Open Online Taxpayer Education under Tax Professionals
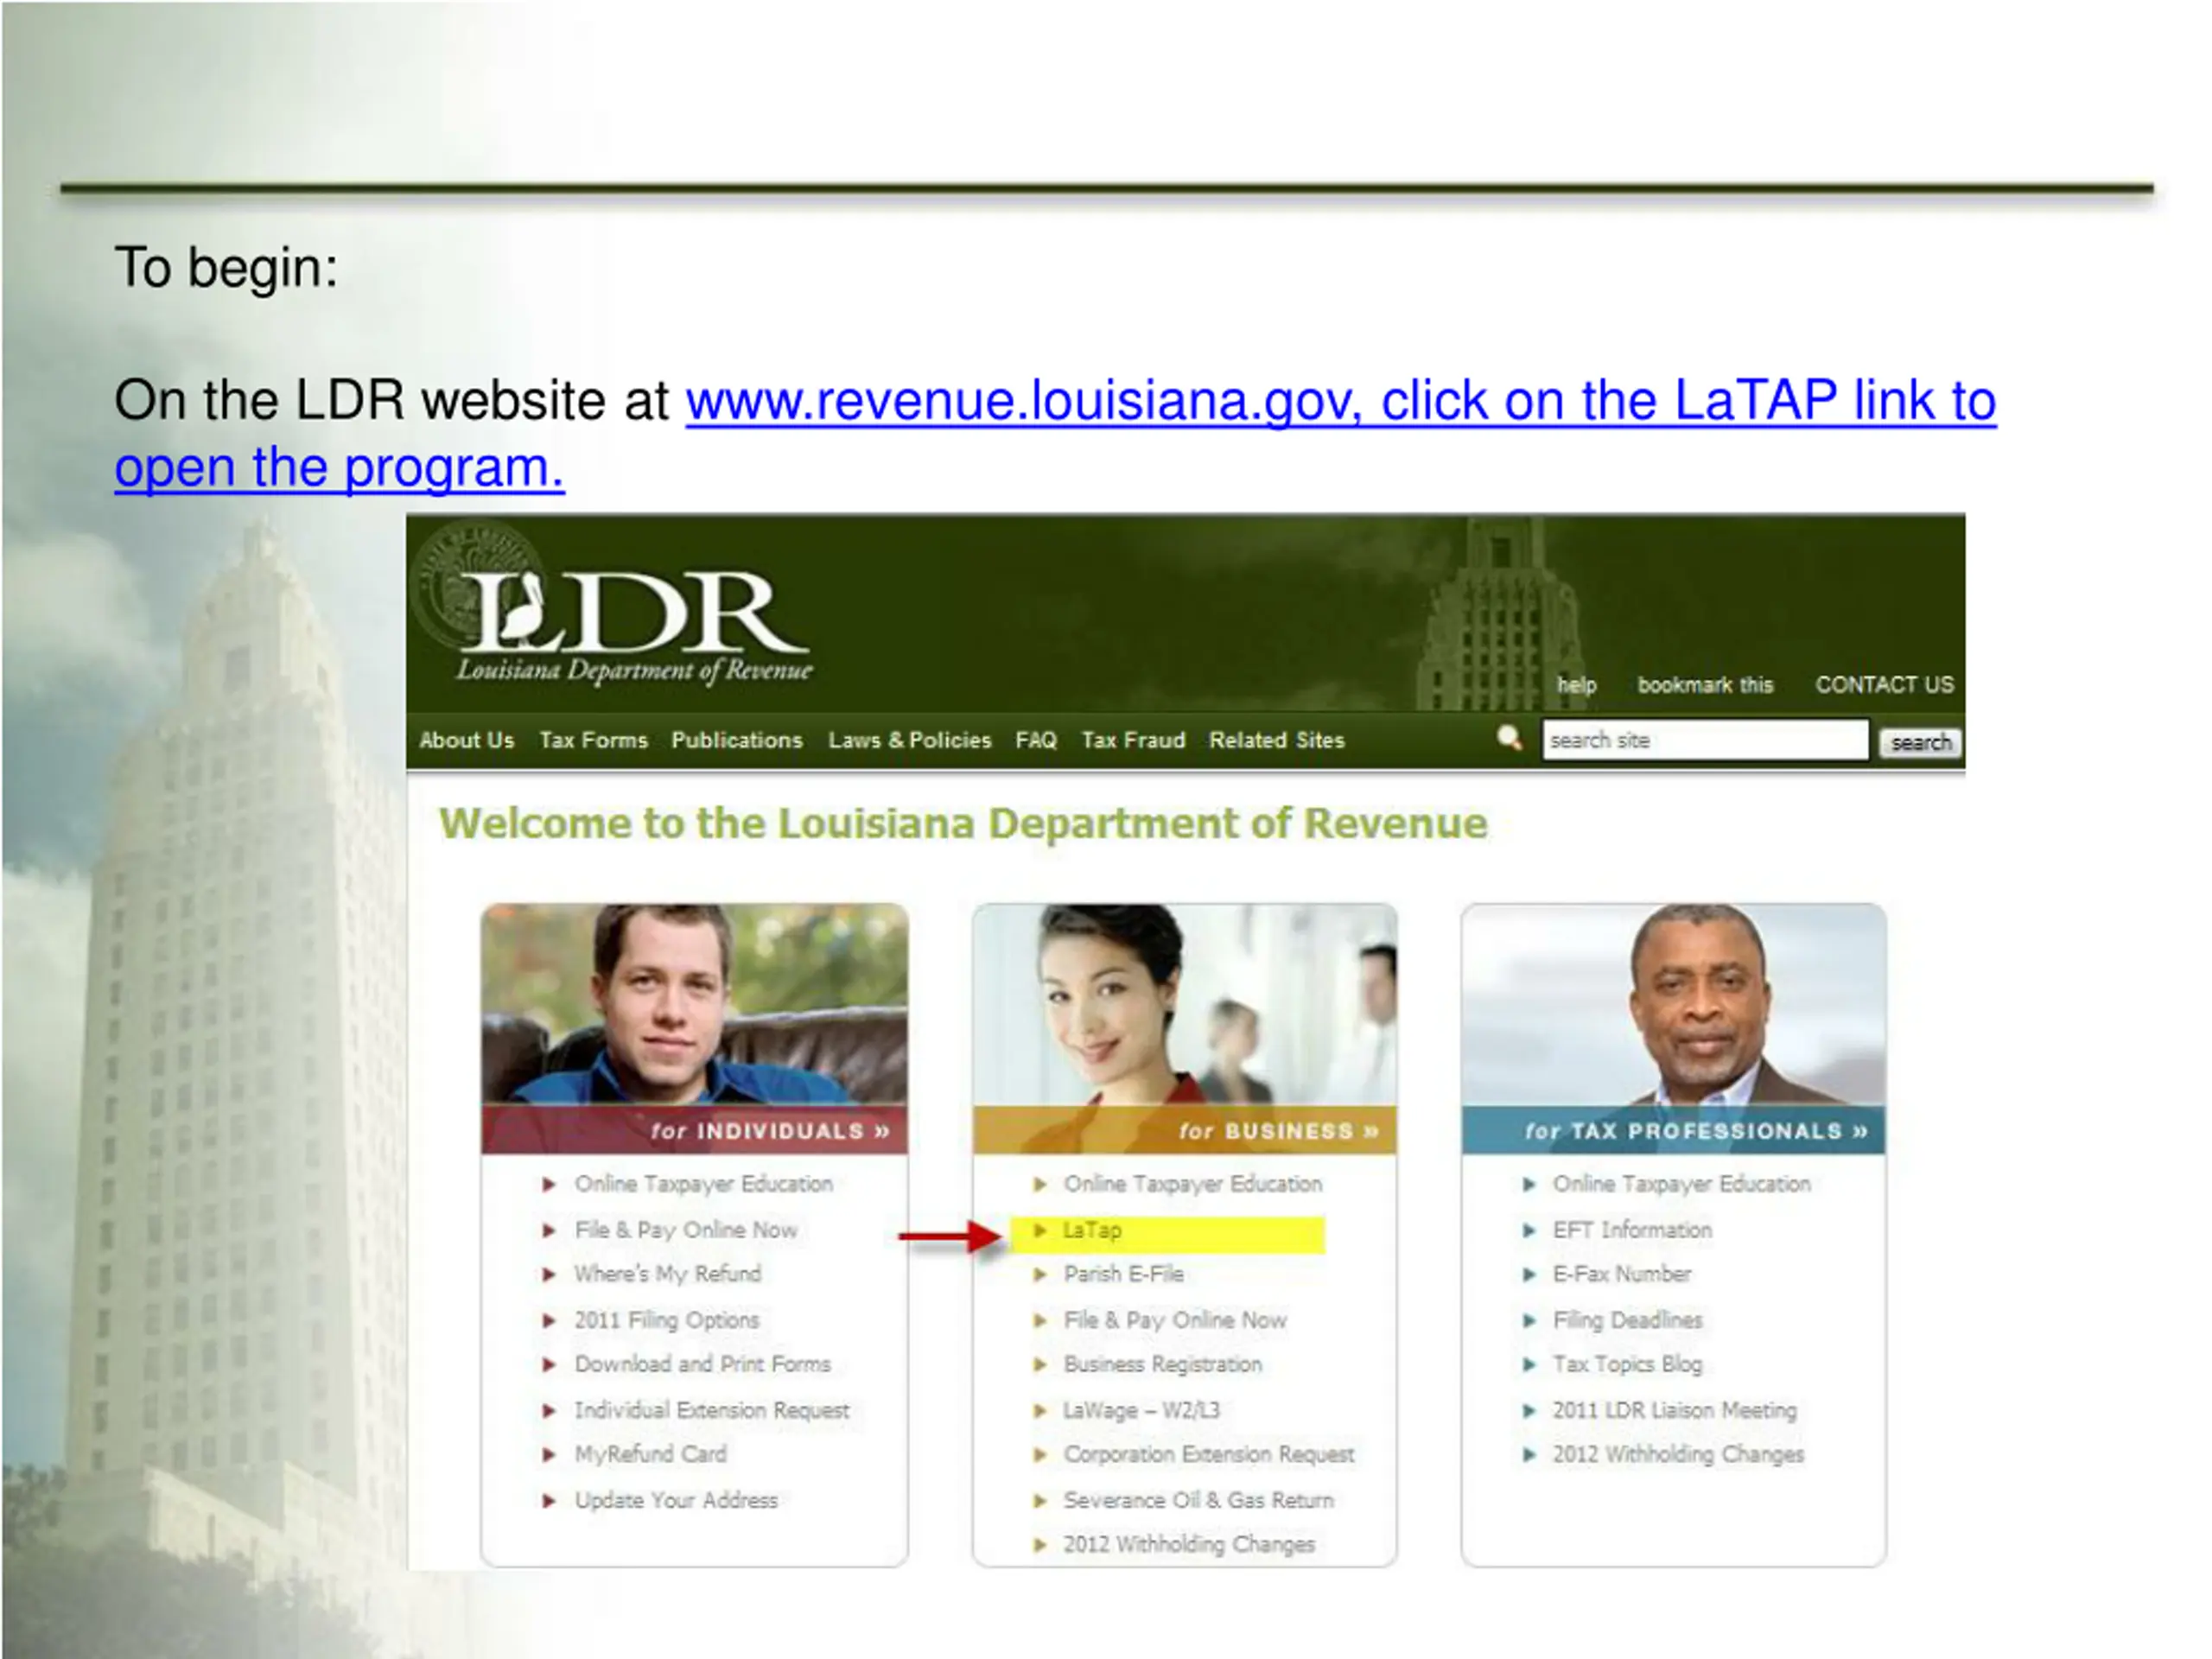The height and width of the screenshot is (1659, 2212). 1681,1184
